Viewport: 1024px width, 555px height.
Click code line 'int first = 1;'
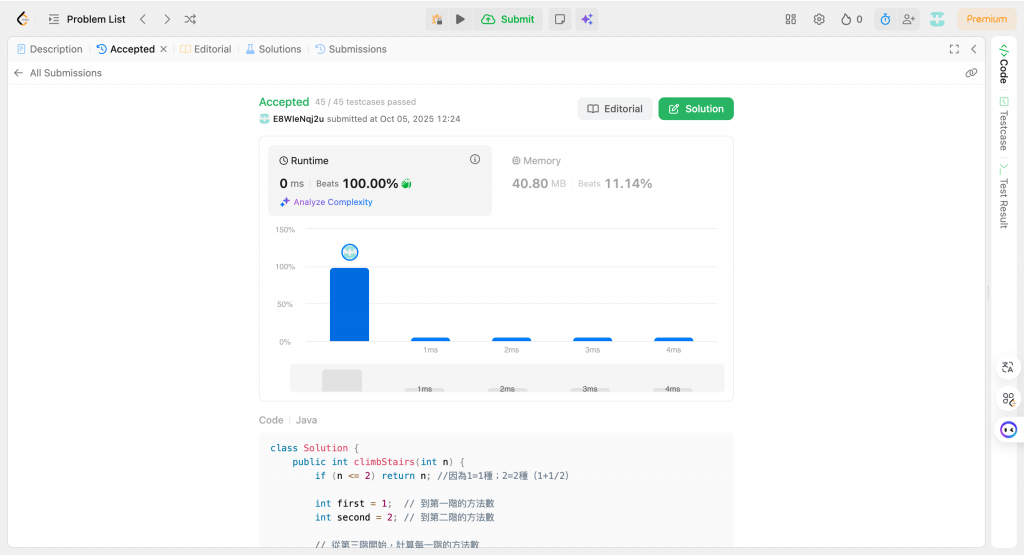pyautogui.click(x=353, y=503)
